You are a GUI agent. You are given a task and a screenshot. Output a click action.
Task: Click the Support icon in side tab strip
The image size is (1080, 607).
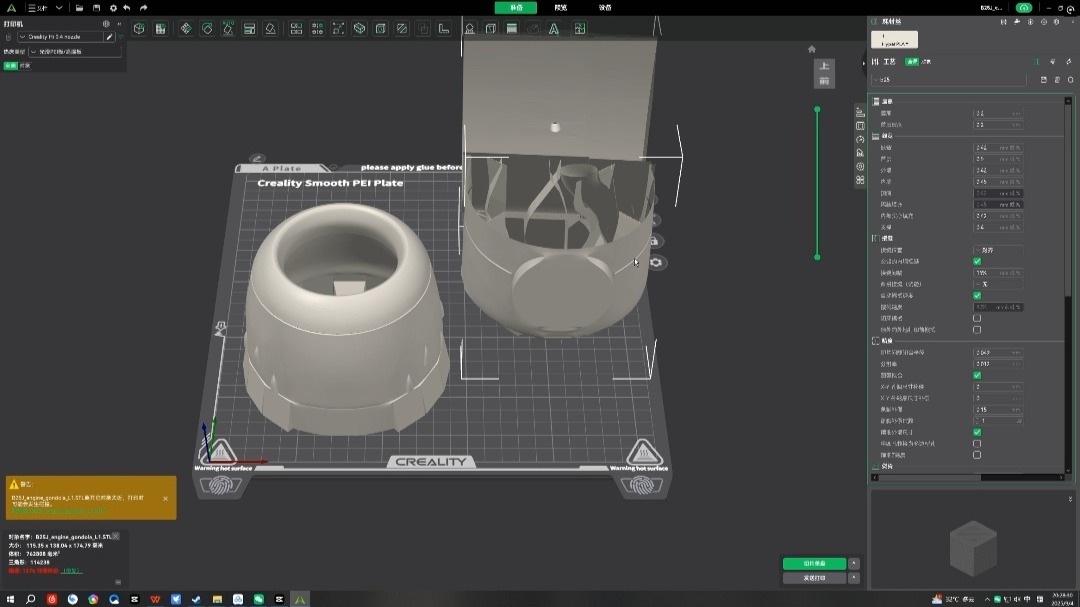tap(860, 153)
